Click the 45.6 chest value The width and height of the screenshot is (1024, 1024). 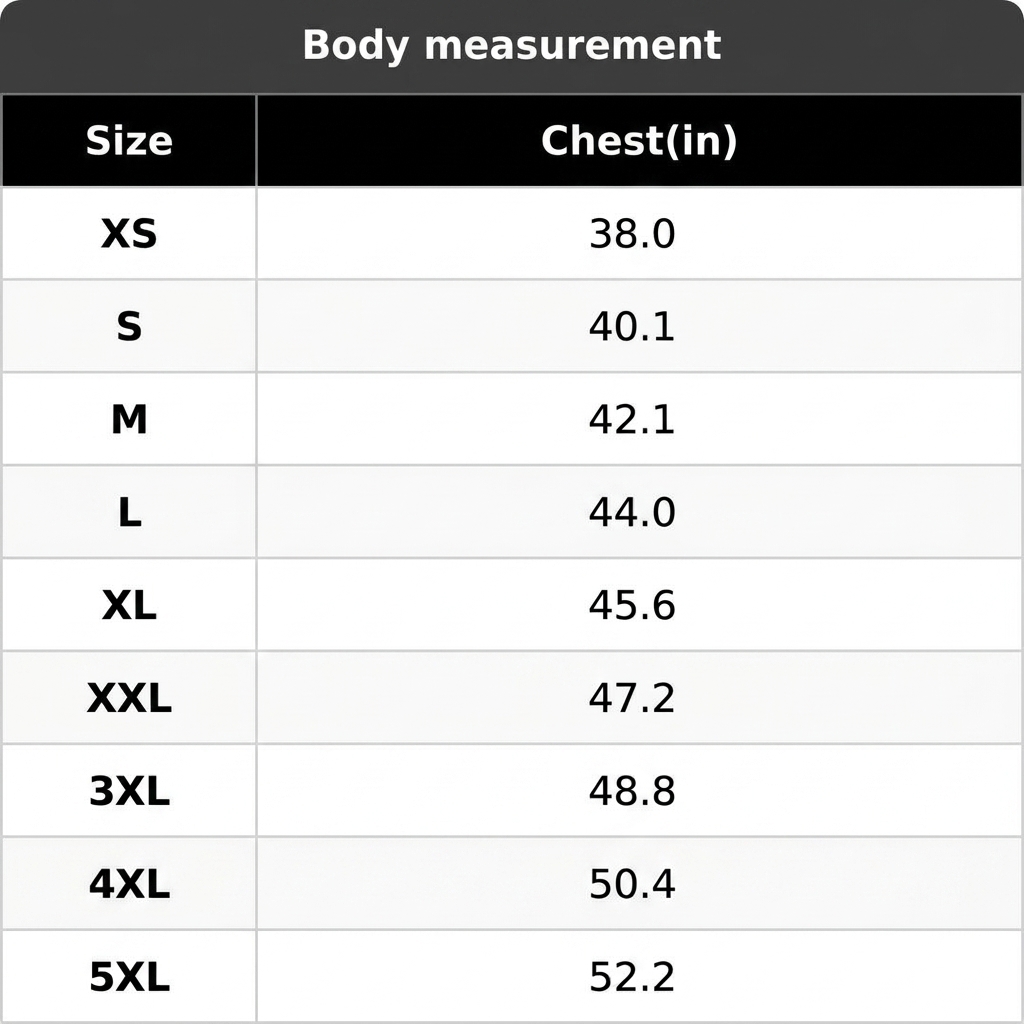[632, 605]
